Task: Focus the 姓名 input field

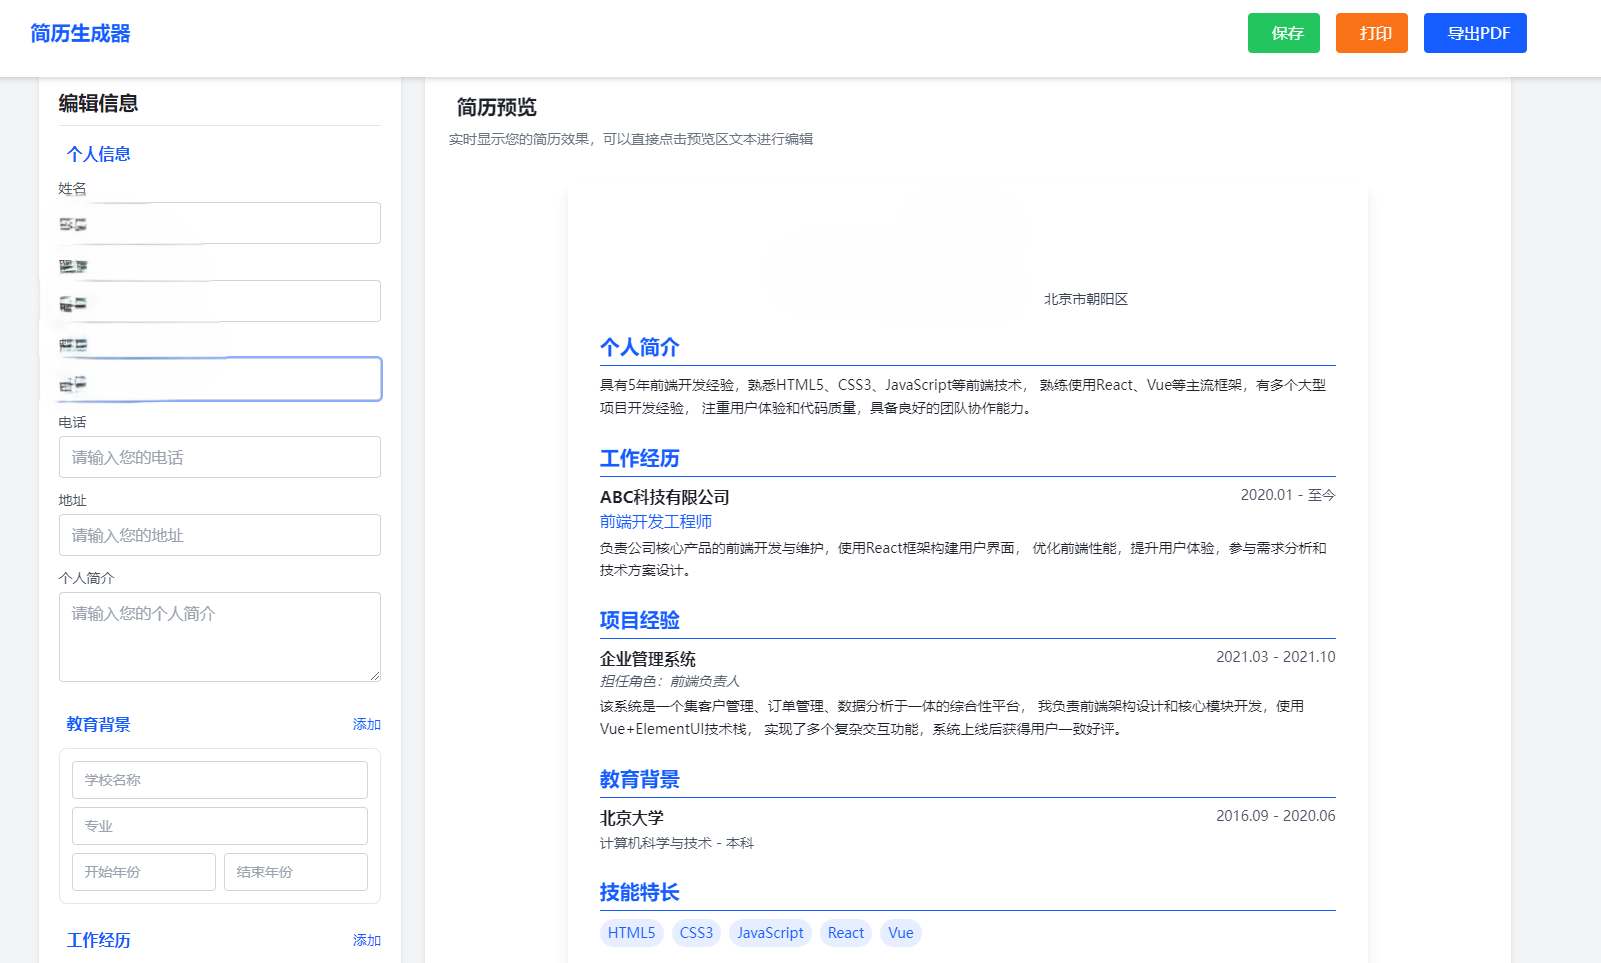Action: [220, 223]
